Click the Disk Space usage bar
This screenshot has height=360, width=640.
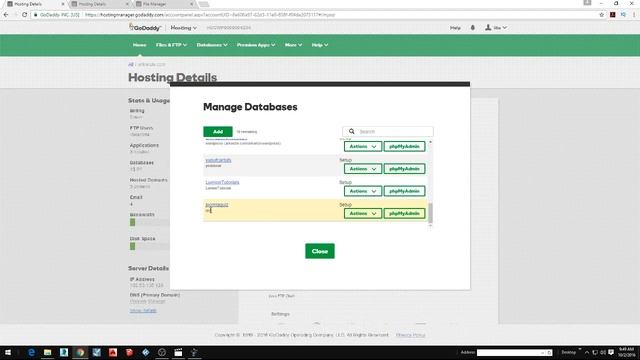[x=149, y=246]
